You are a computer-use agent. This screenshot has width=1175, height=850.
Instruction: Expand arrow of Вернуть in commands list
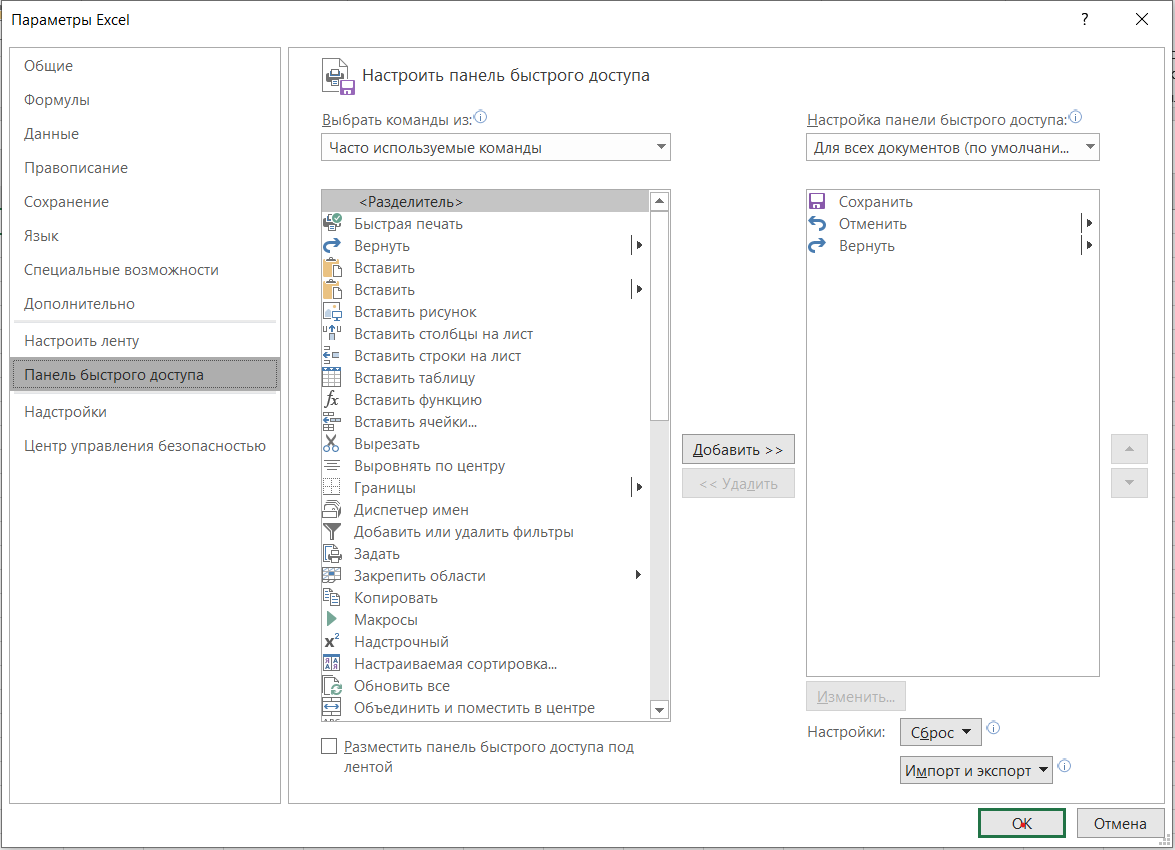[x=638, y=245]
